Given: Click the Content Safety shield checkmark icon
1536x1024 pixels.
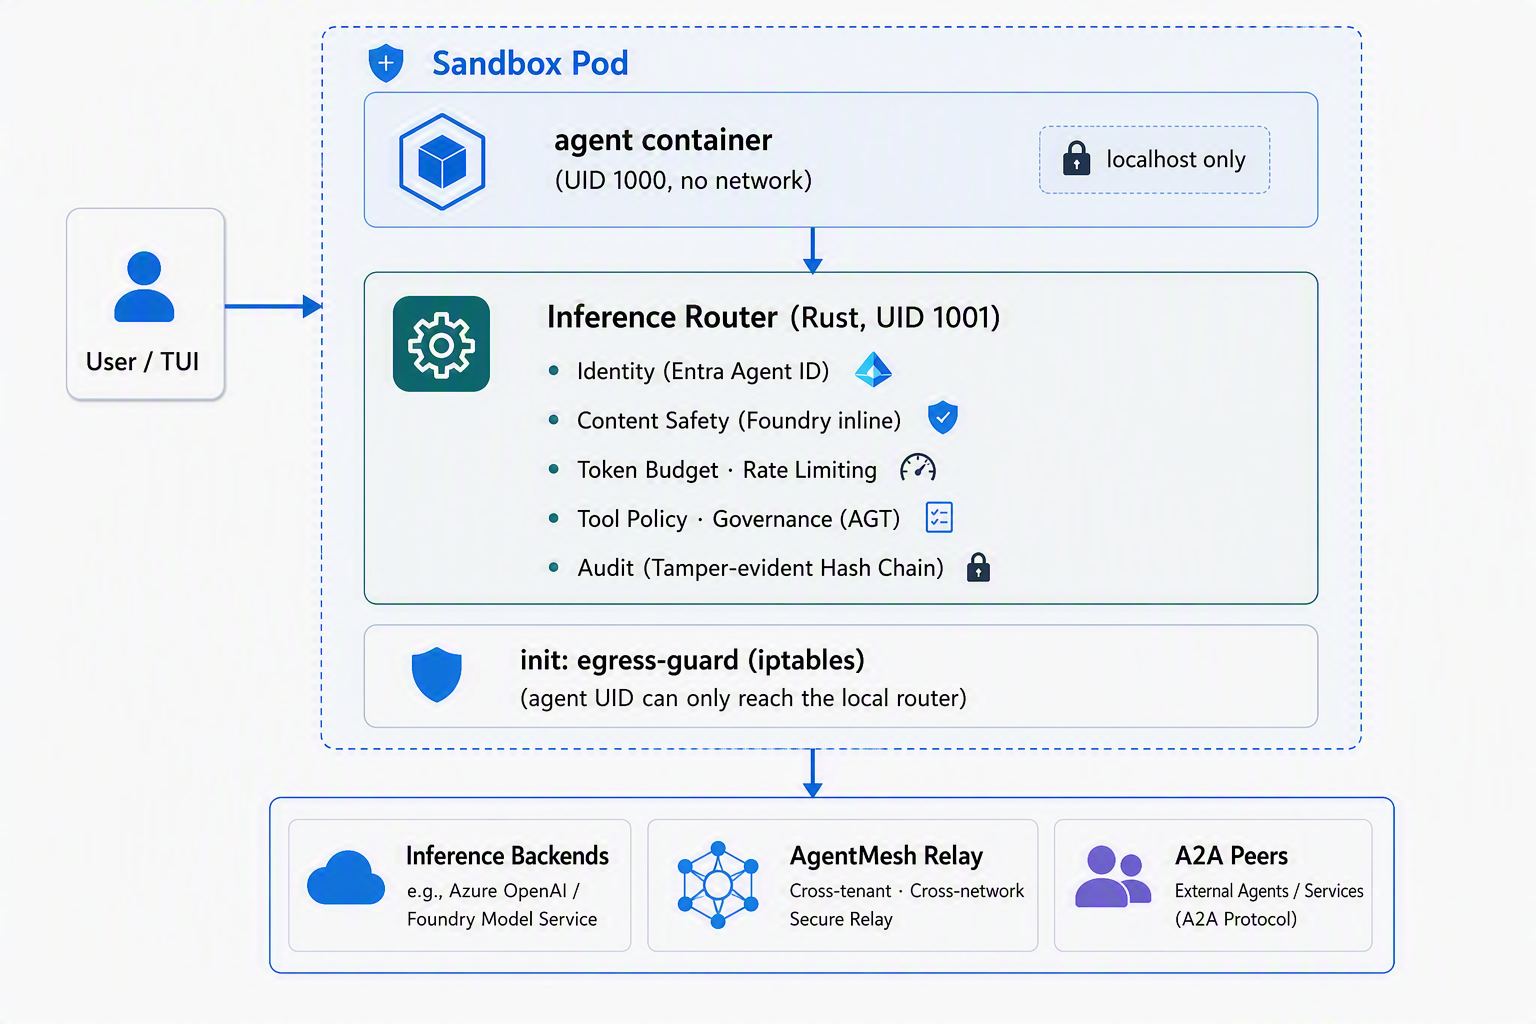Looking at the screenshot, I should tap(942, 418).
